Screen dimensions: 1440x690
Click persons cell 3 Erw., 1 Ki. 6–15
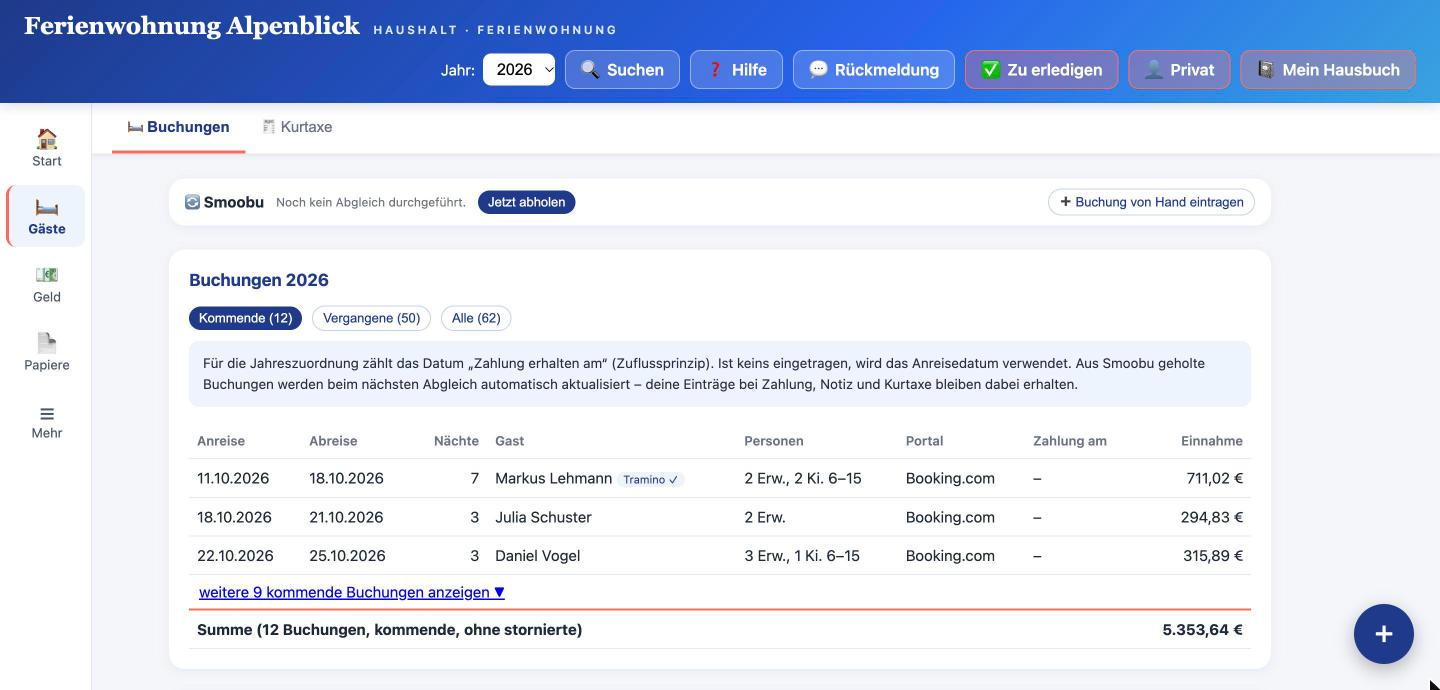click(802, 556)
